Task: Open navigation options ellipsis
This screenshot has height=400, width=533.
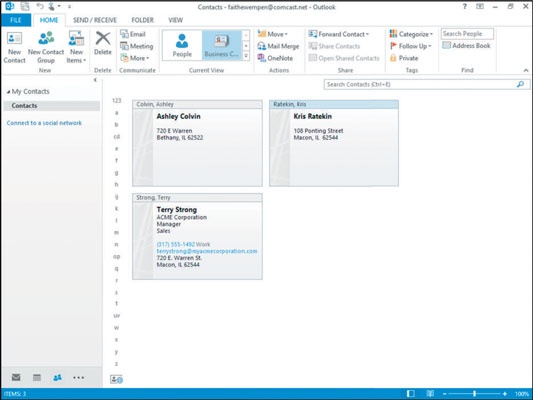Action: pos(79,377)
